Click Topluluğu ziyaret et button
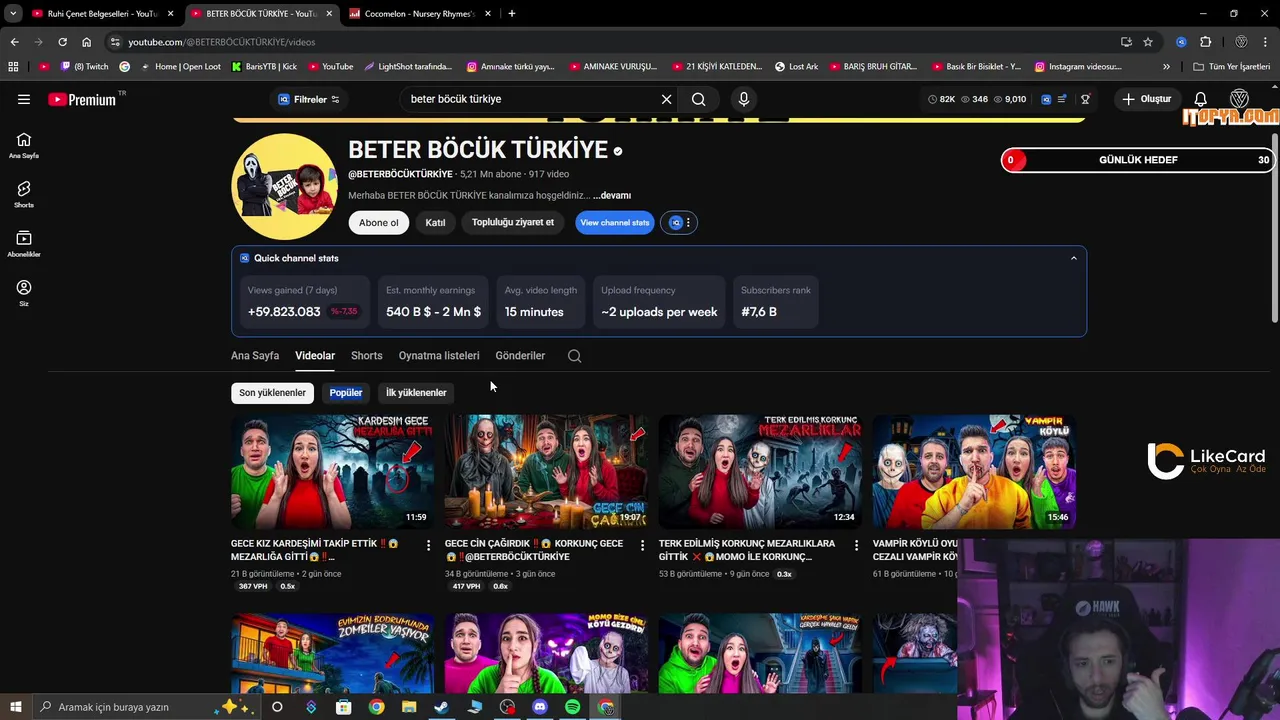This screenshot has height=720, width=1280. [x=513, y=223]
